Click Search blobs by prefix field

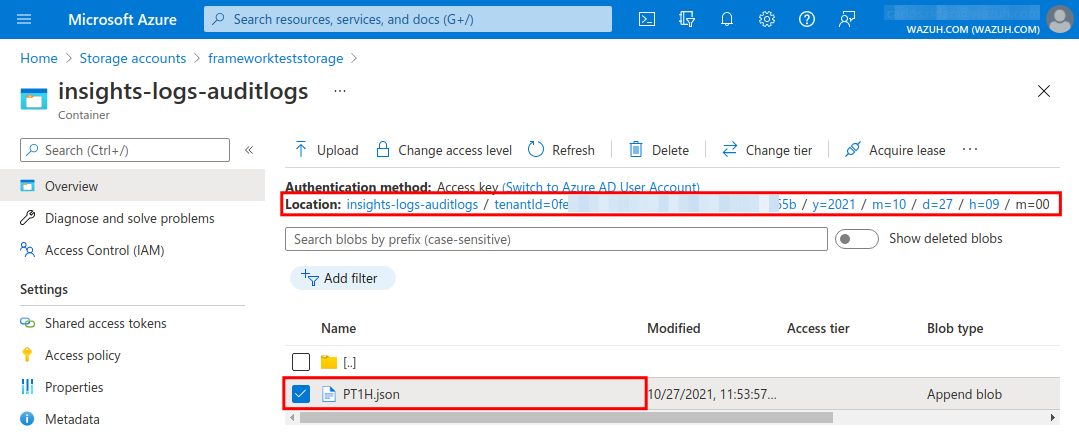(556, 239)
